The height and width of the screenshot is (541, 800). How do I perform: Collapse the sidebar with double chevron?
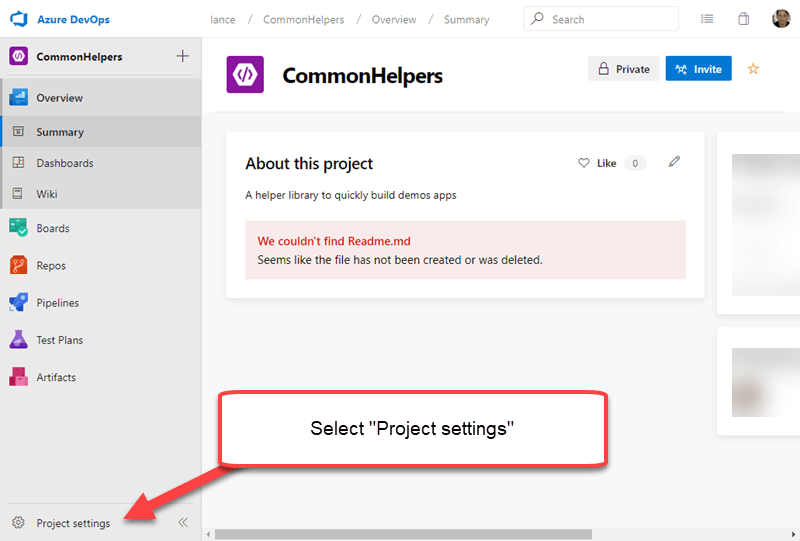(x=183, y=522)
